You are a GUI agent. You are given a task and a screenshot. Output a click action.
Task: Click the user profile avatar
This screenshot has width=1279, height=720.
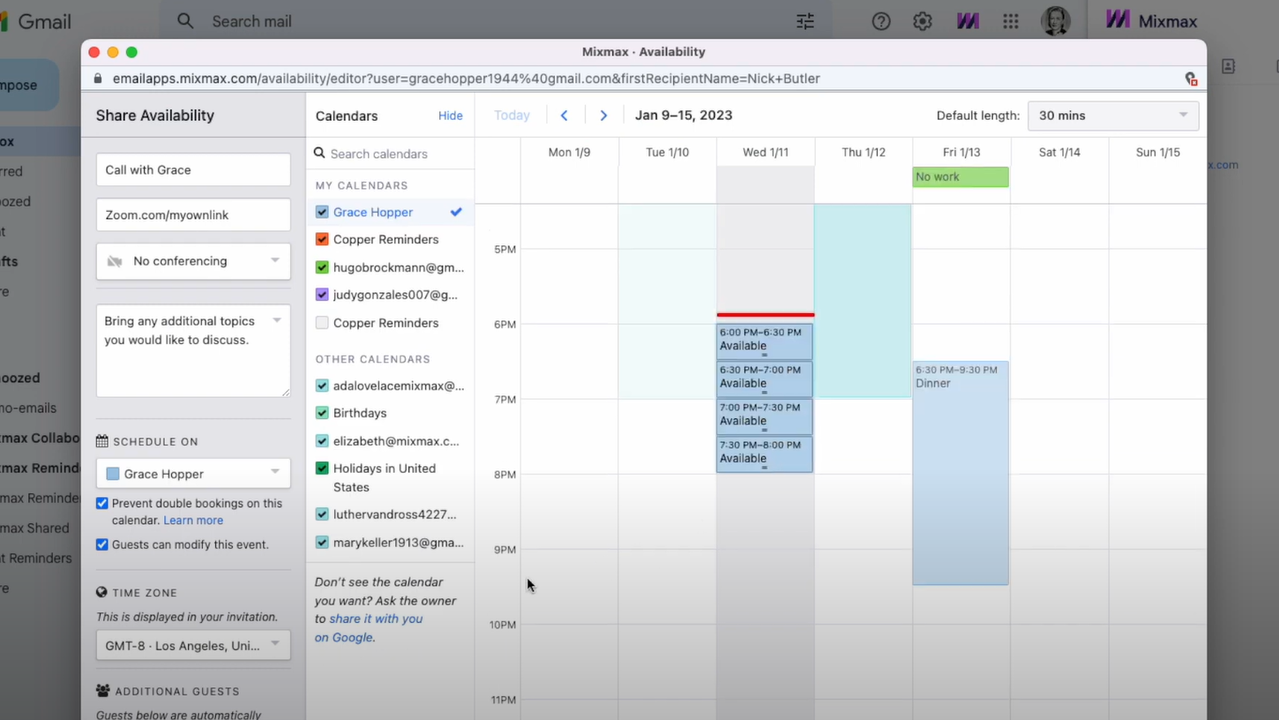pyautogui.click(x=1055, y=21)
